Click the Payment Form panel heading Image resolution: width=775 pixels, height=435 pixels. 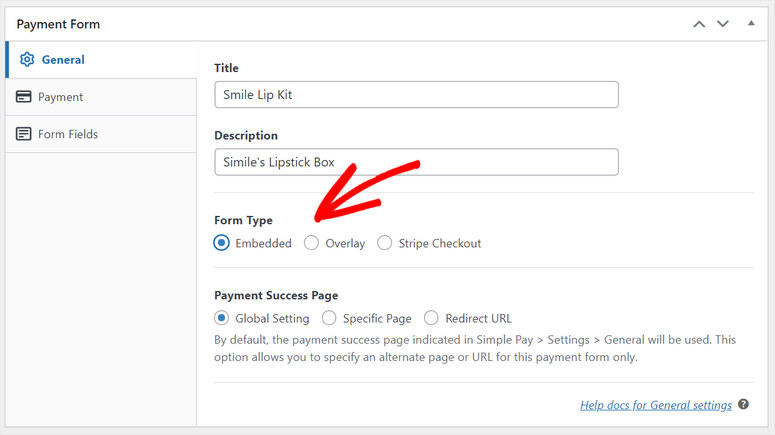tap(58, 24)
